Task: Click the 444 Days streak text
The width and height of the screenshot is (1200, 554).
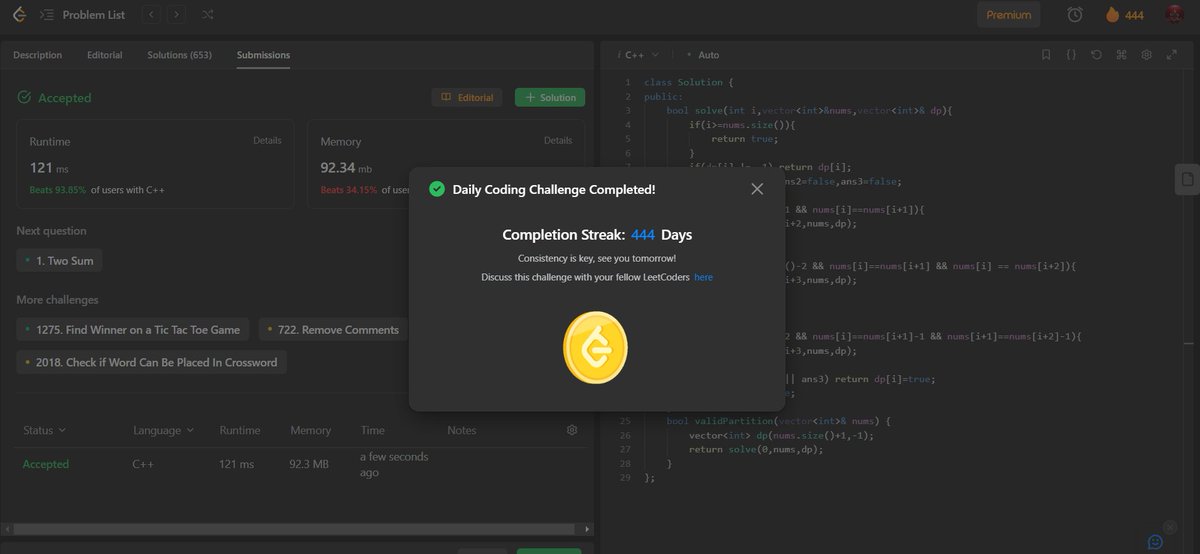Action: tap(661, 235)
